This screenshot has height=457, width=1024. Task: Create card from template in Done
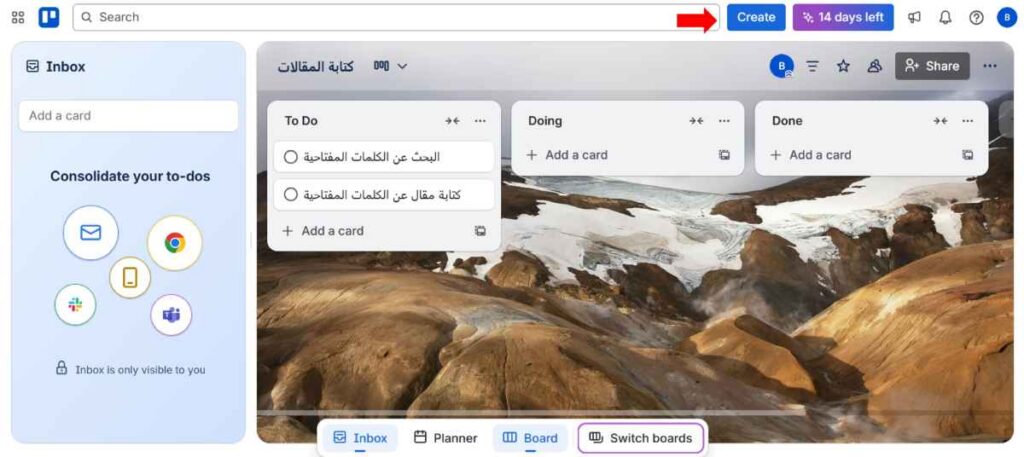[968, 155]
